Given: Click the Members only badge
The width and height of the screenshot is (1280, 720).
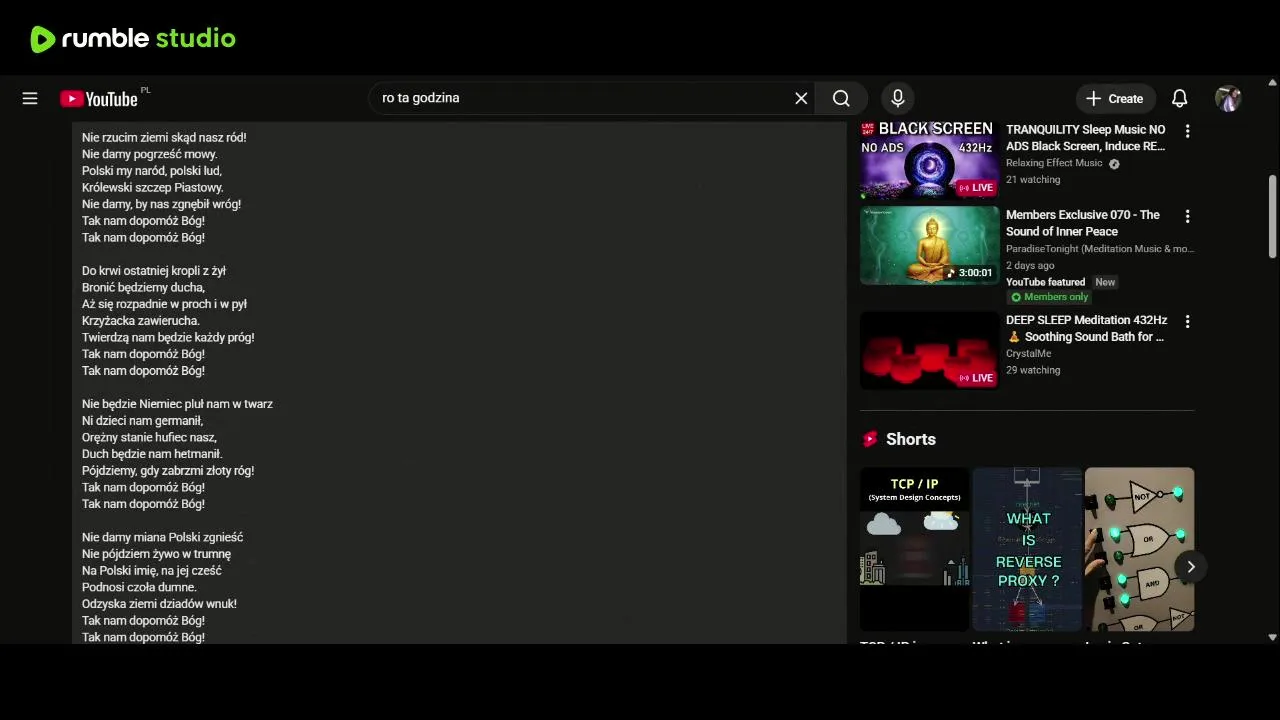Looking at the screenshot, I should [x=1049, y=297].
